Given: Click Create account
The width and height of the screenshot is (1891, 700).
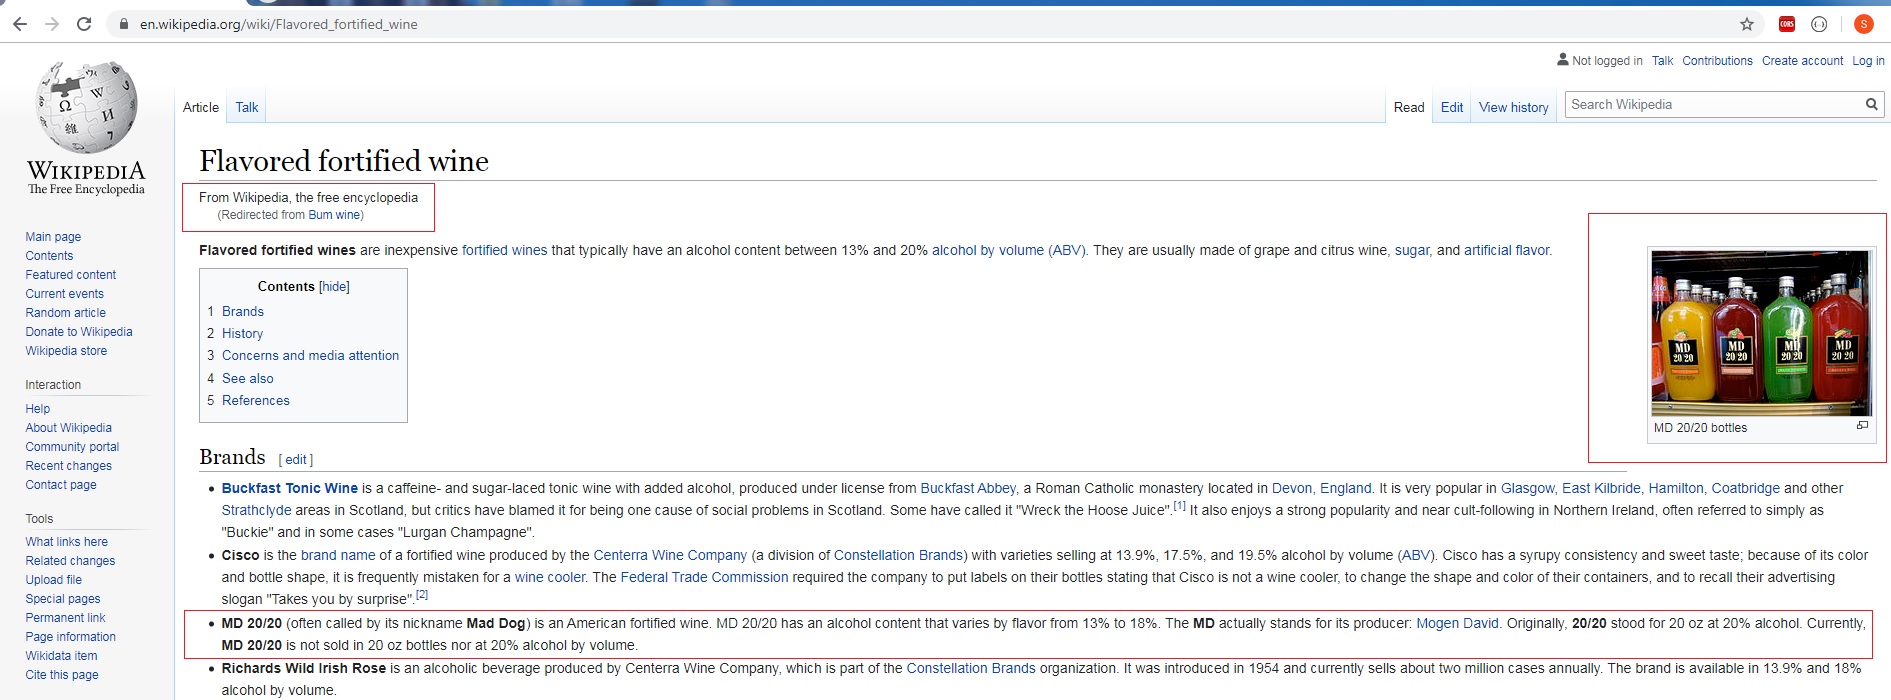Looking at the screenshot, I should pos(1802,61).
